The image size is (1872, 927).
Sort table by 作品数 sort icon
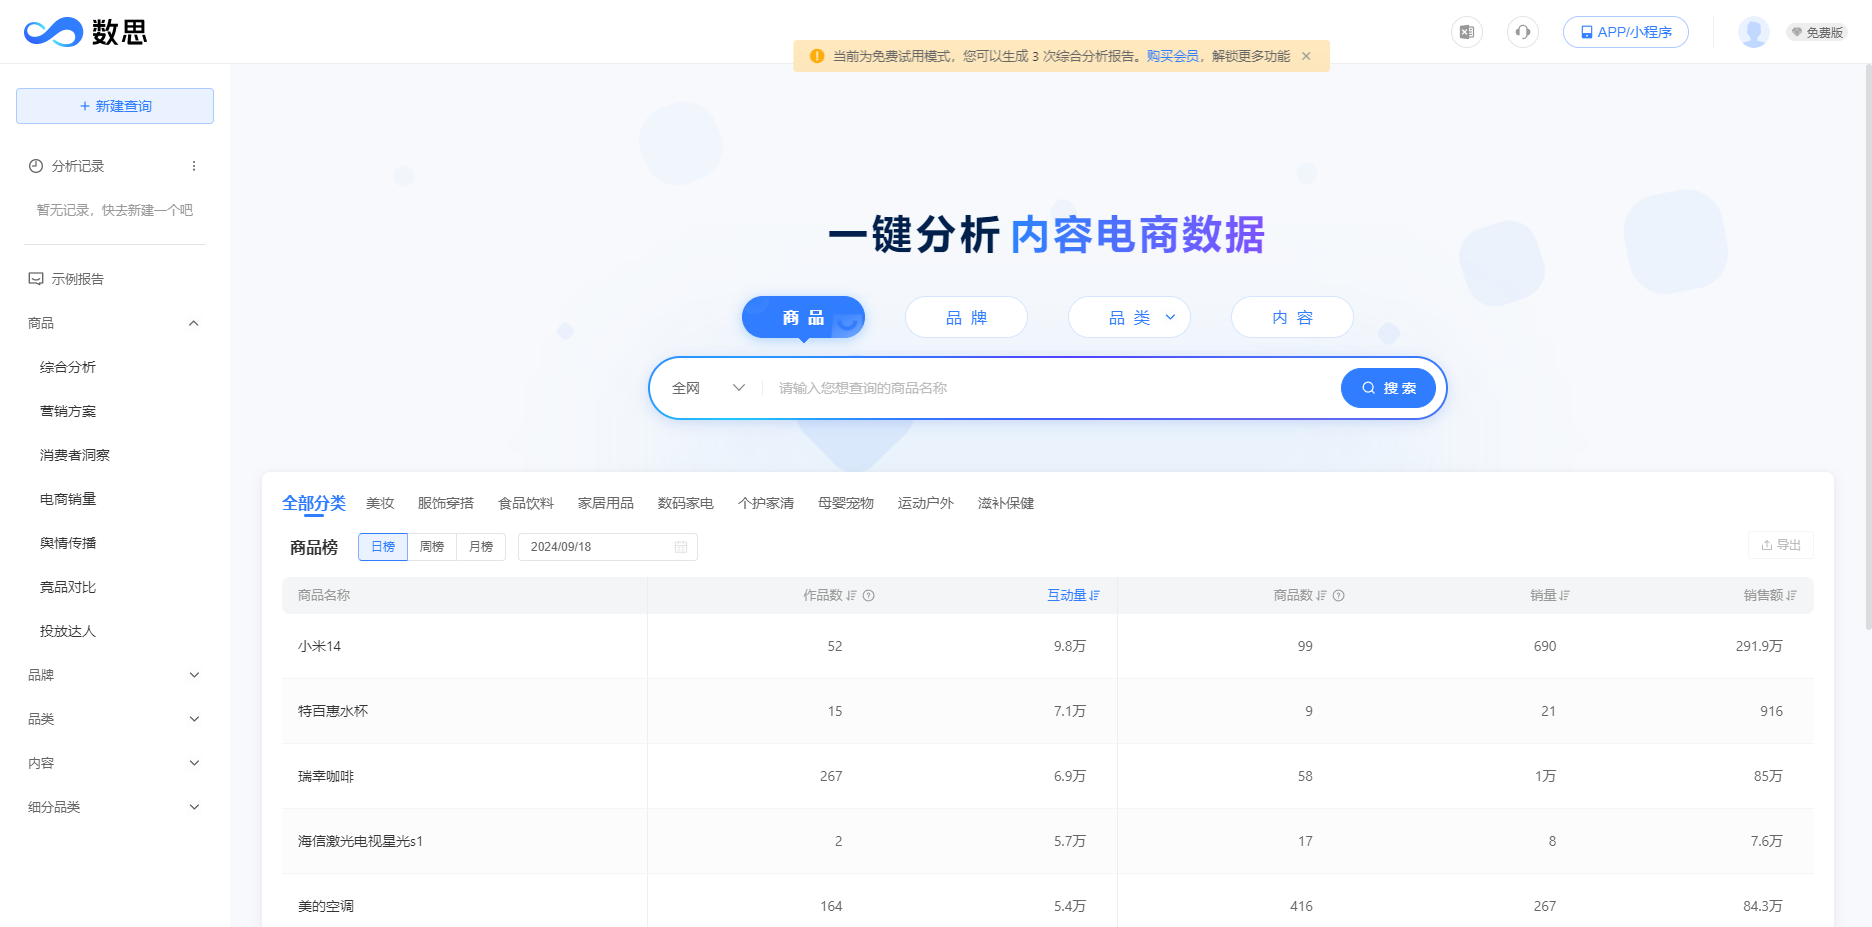(x=852, y=596)
